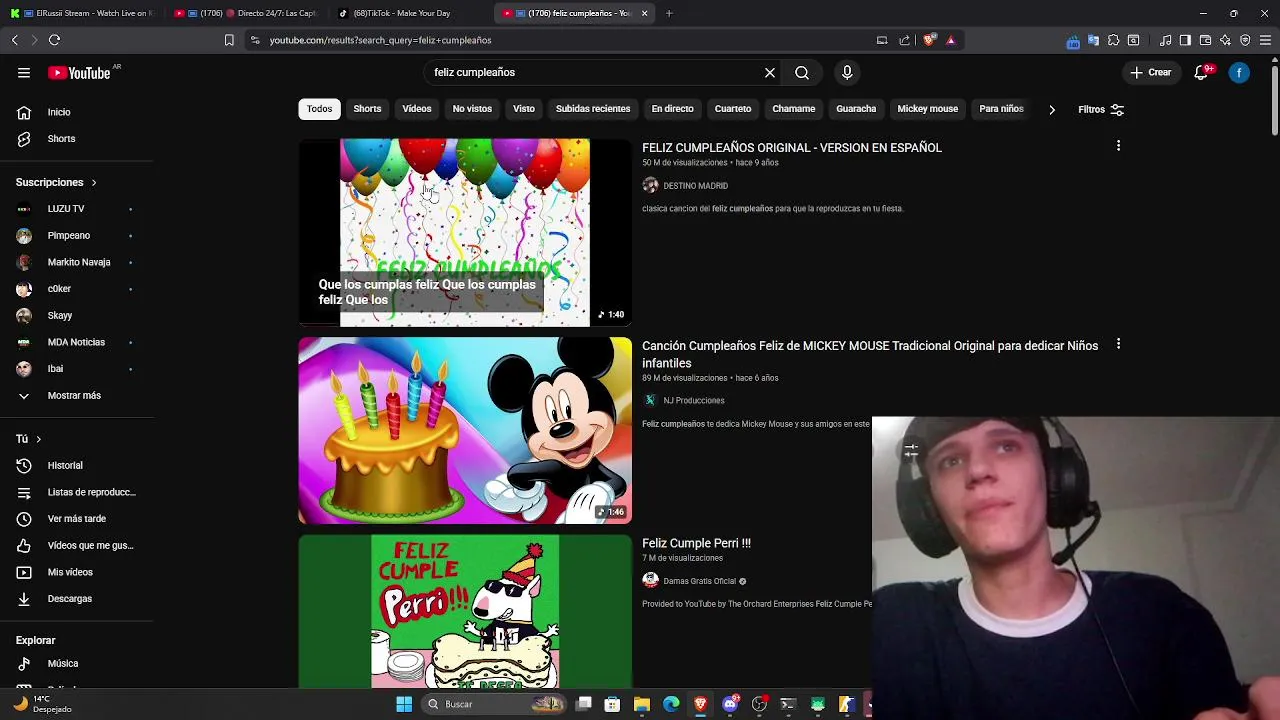
Task: Open the Brave Shields lion icon
Action: click(929, 40)
